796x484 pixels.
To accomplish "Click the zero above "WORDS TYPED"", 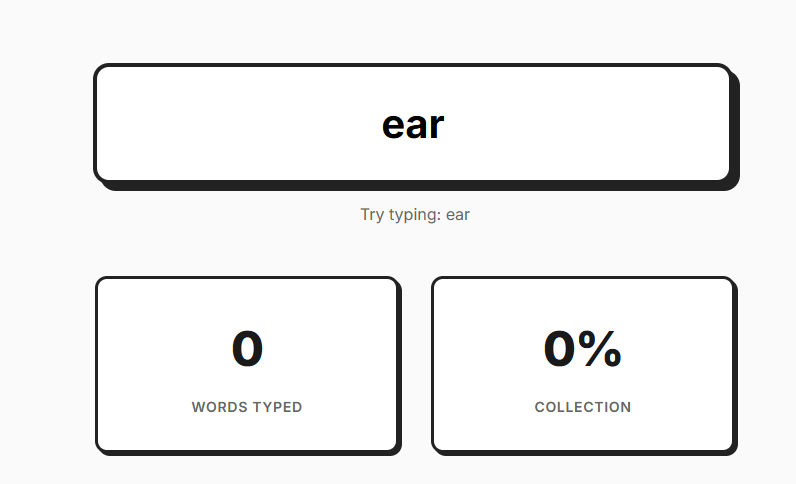I will tap(247, 348).
